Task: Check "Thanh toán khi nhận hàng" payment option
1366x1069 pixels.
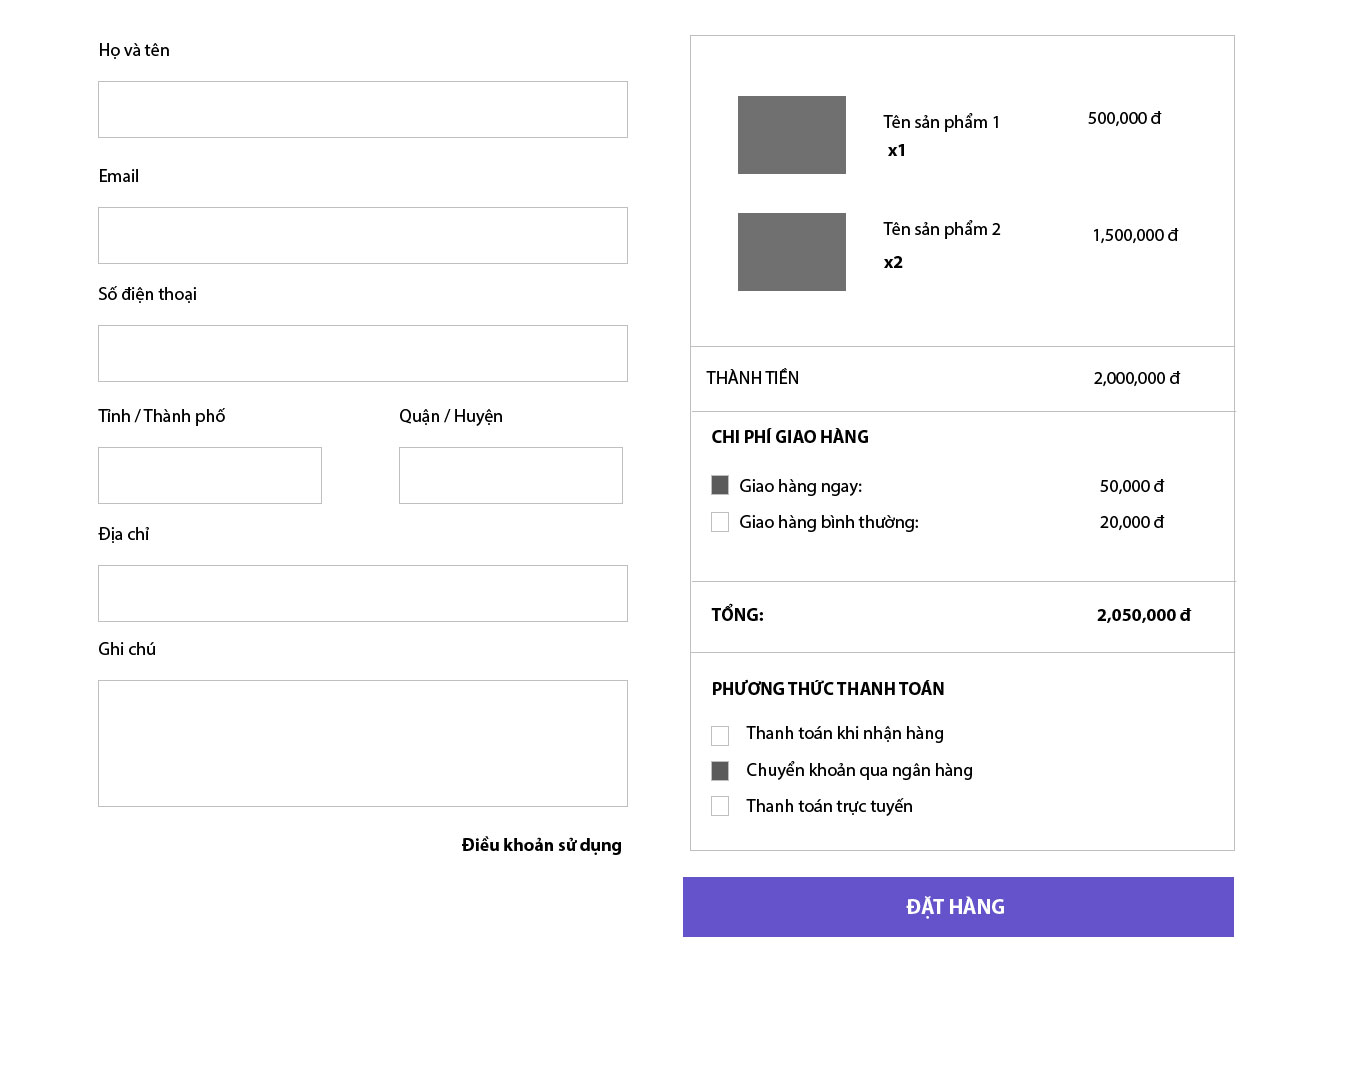Action: [720, 734]
